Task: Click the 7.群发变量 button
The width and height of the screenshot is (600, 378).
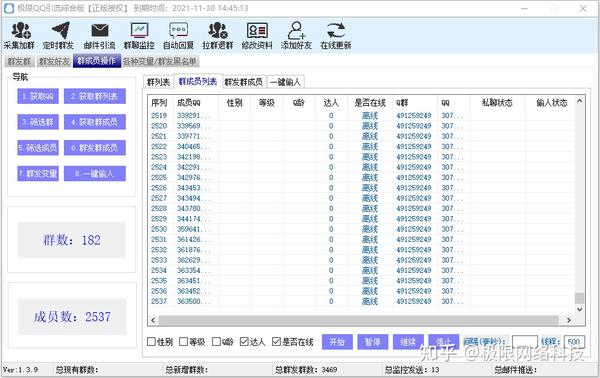Action: [x=38, y=174]
